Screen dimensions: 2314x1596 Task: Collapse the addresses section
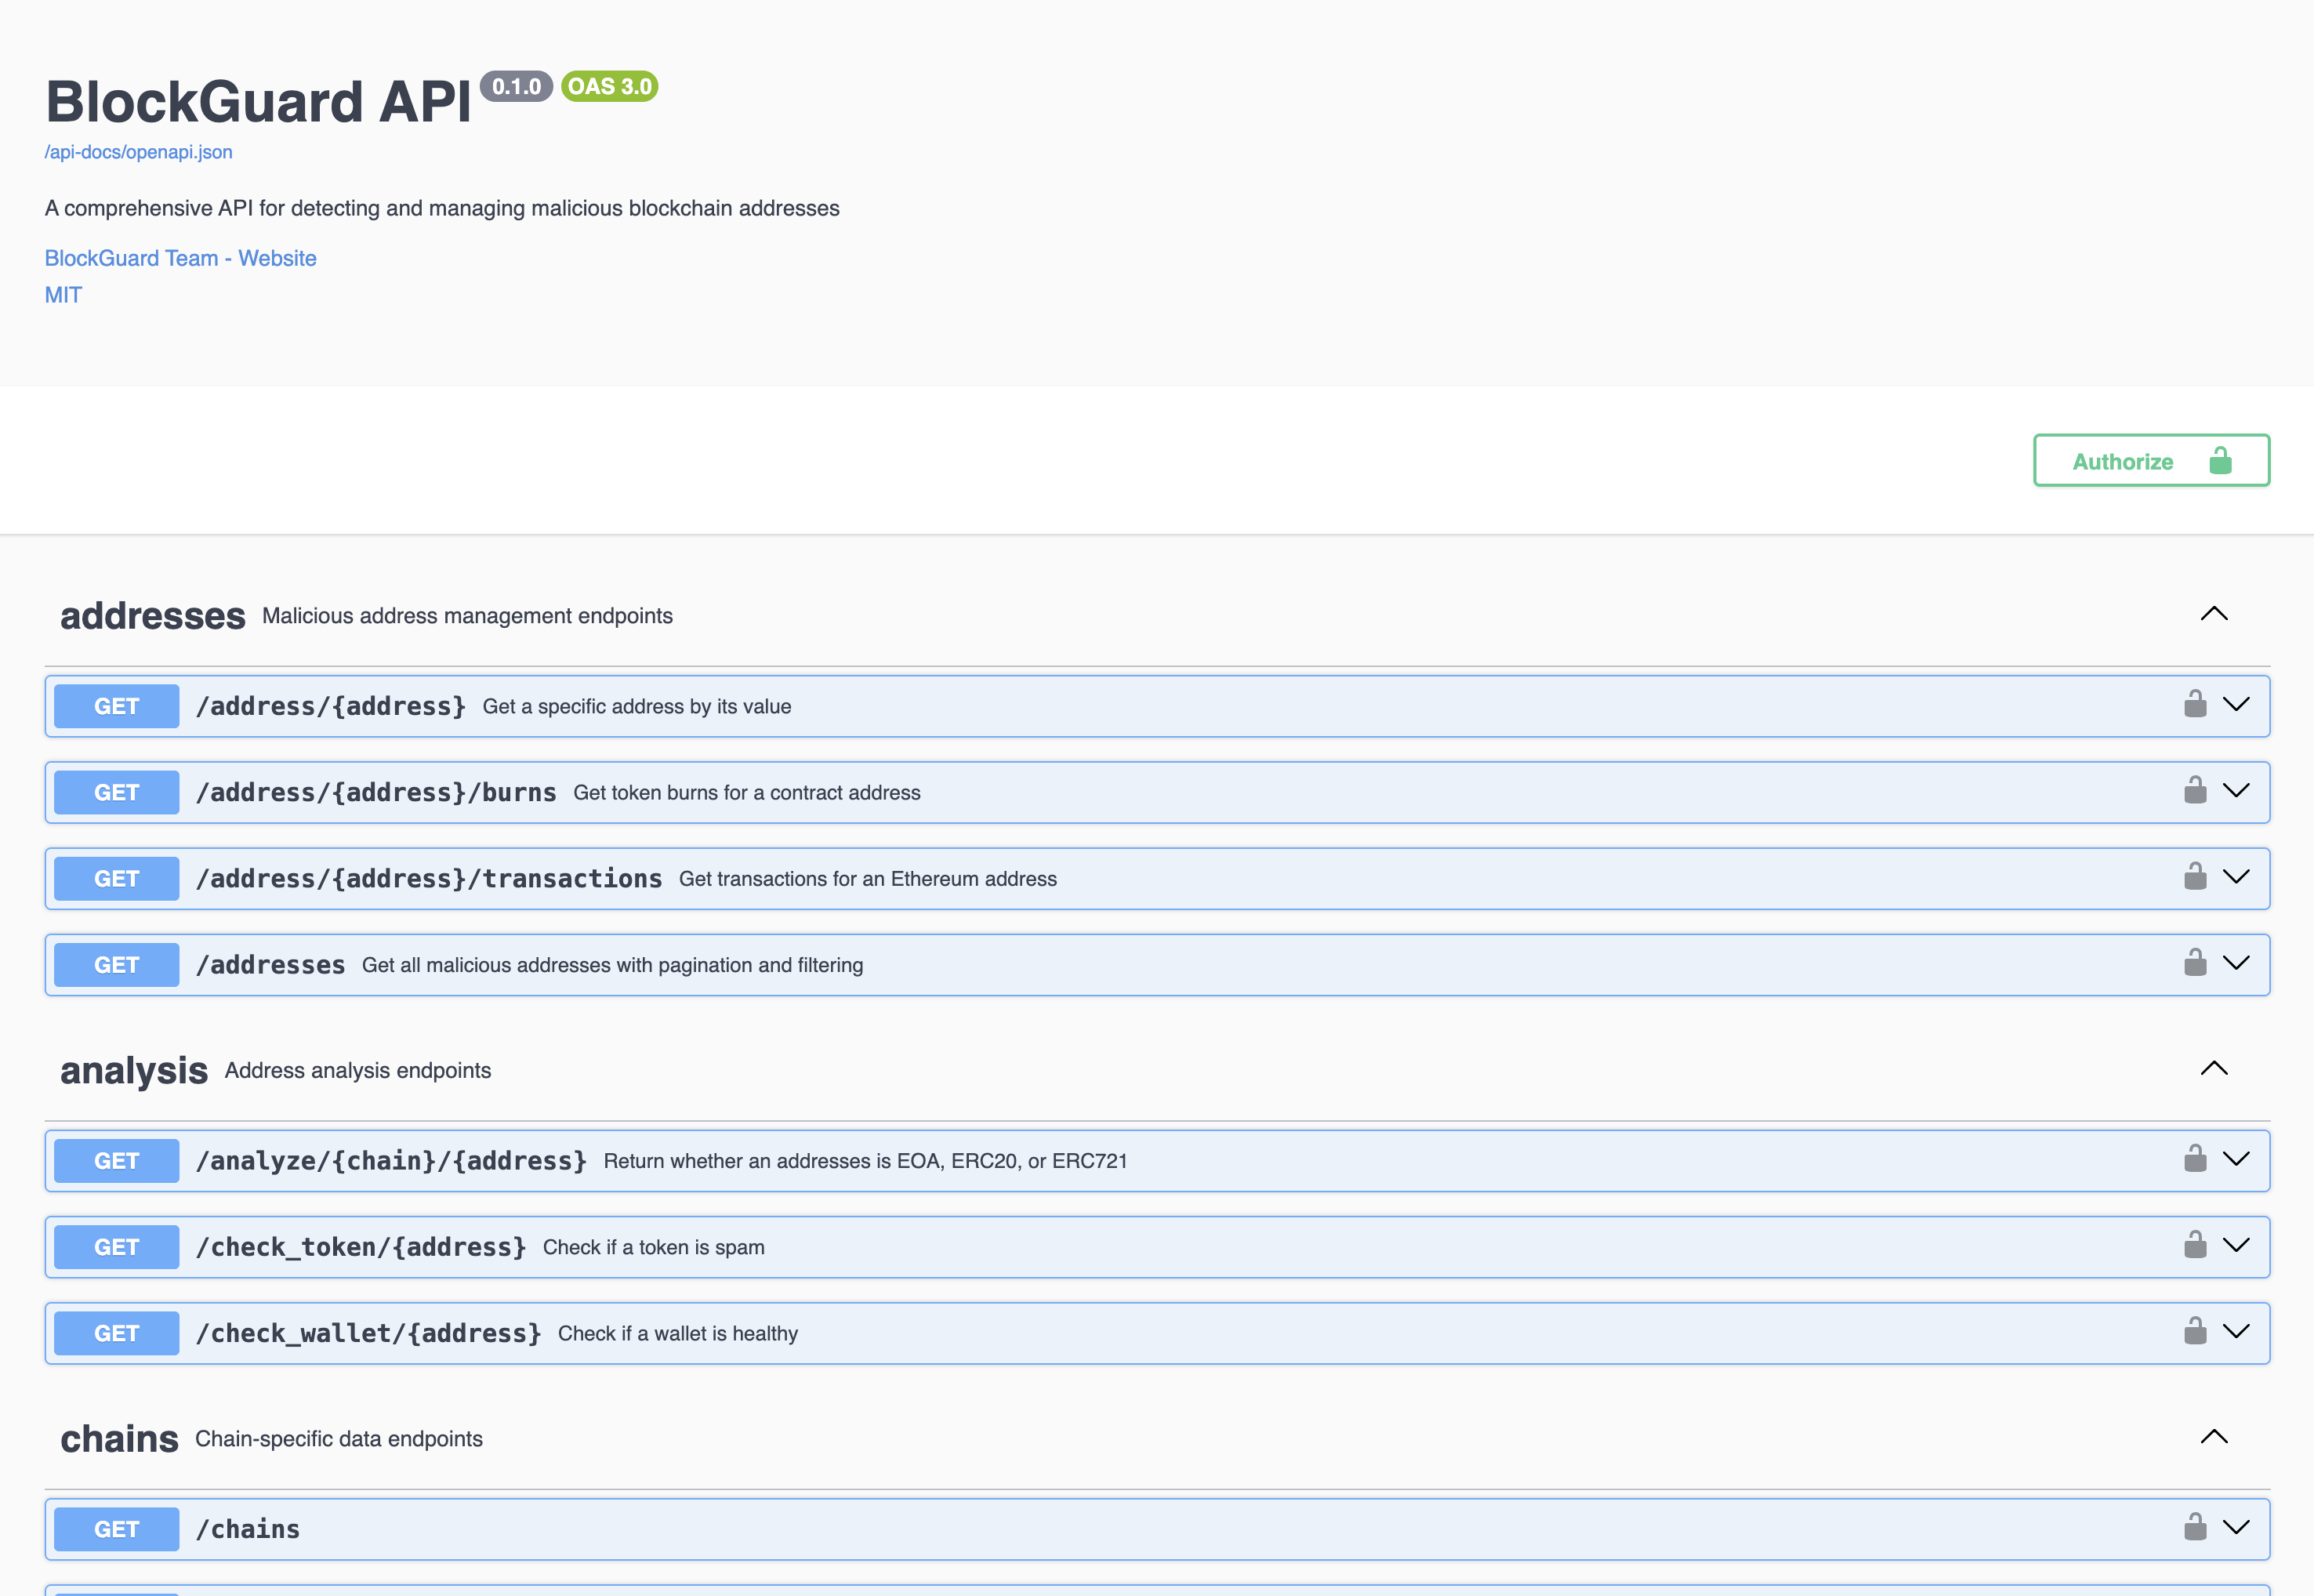pos(2215,614)
